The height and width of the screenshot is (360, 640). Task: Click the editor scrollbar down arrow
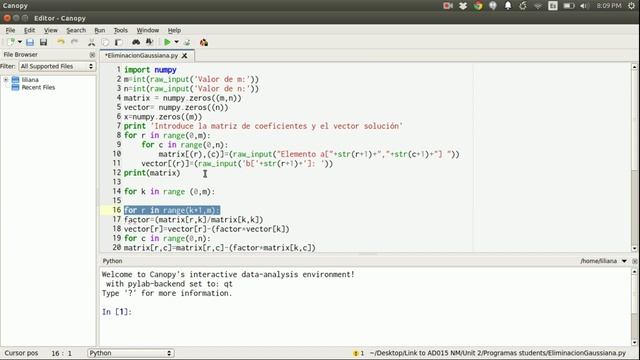tap(634, 248)
